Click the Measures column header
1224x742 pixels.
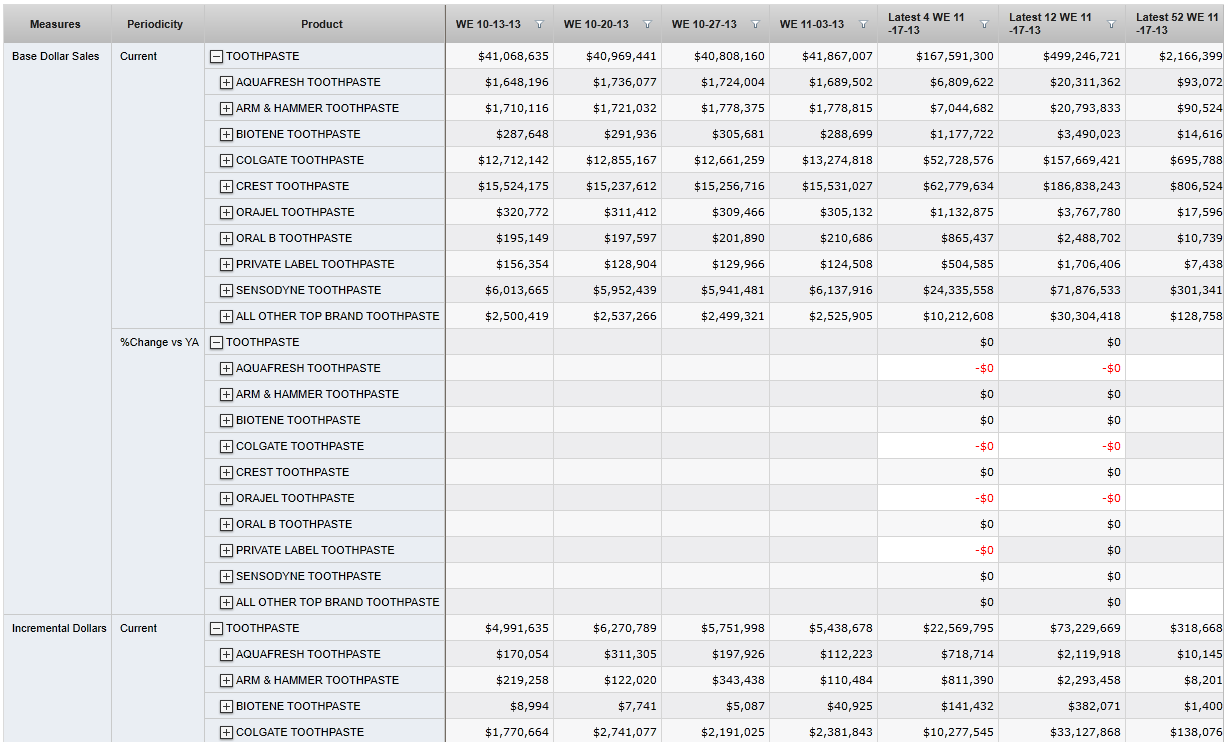click(55, 24)
